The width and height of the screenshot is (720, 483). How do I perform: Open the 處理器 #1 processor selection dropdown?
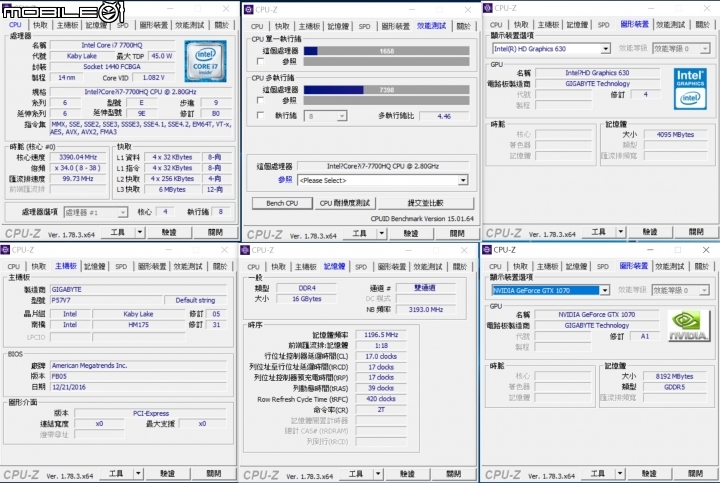96,212
